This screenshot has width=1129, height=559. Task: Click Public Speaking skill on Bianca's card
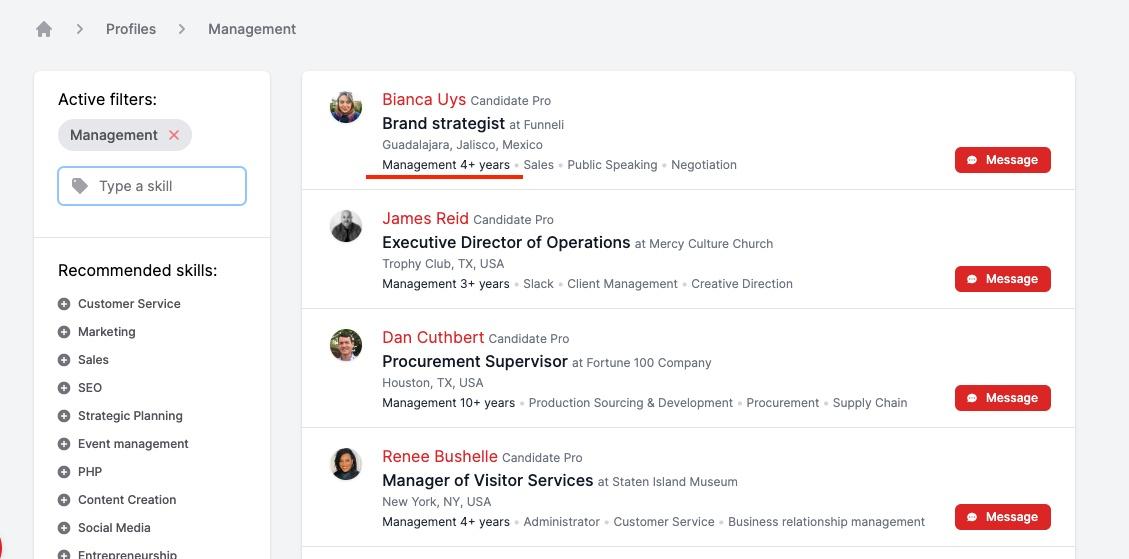click(612, 165)
